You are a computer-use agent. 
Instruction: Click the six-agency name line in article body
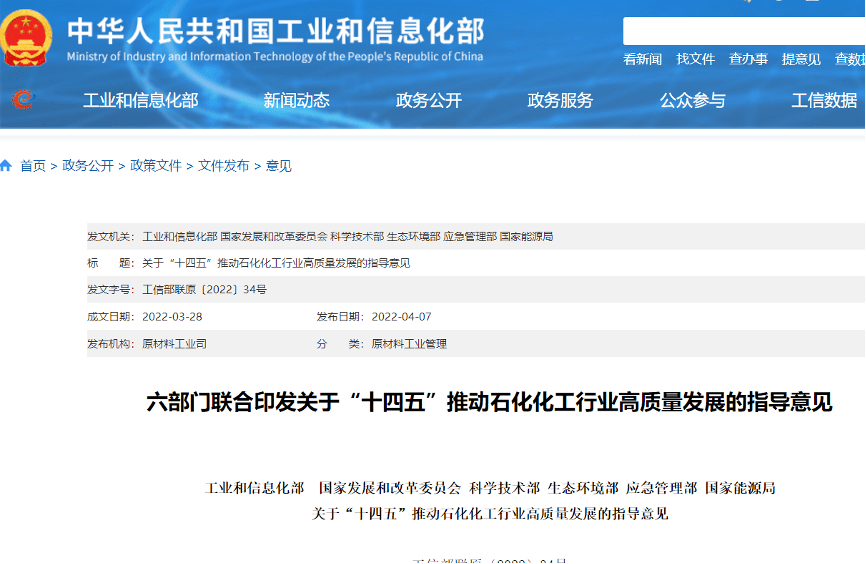(x=490, y=488)
